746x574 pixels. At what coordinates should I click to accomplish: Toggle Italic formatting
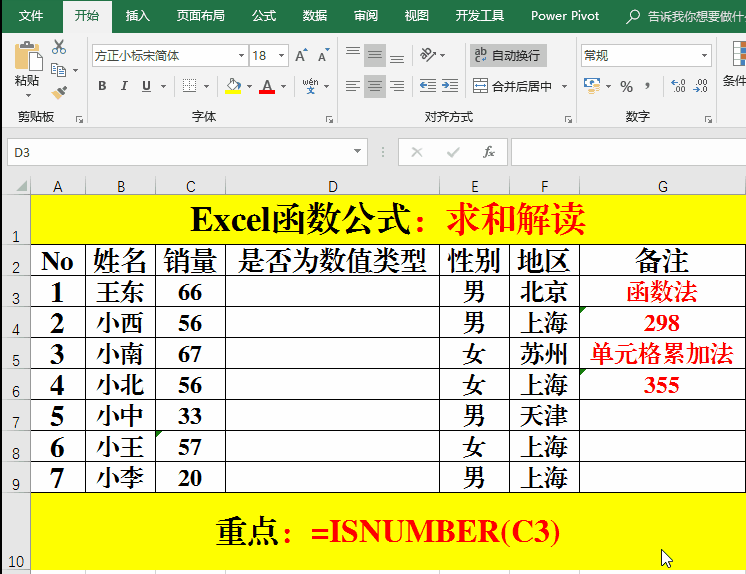(124, 86)
